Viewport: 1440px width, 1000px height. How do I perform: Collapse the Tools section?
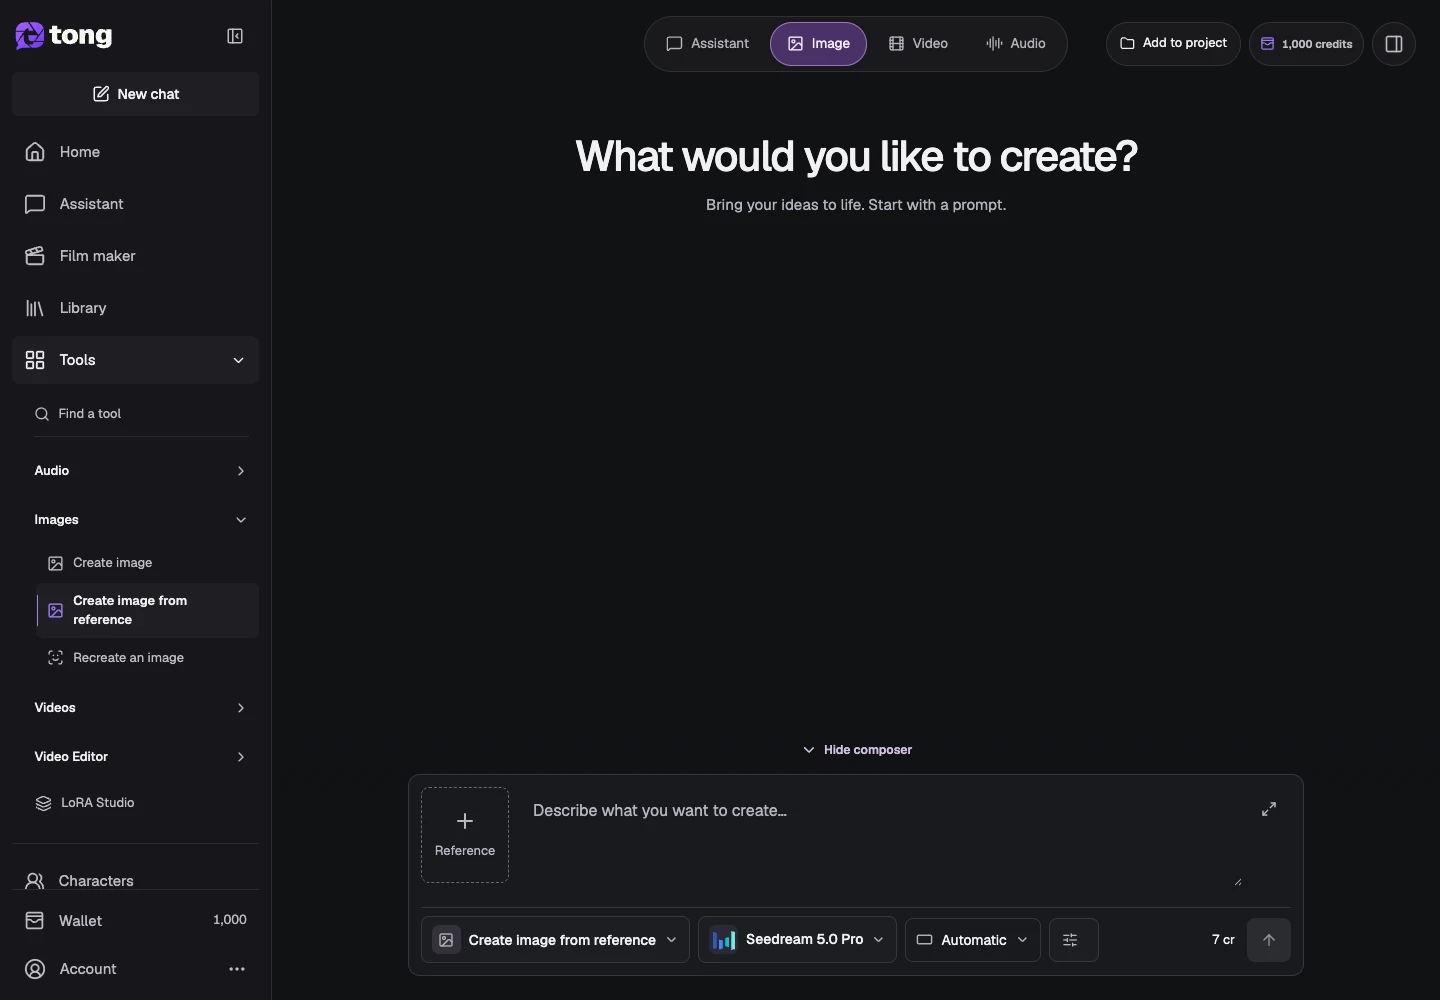coord(136,360)
